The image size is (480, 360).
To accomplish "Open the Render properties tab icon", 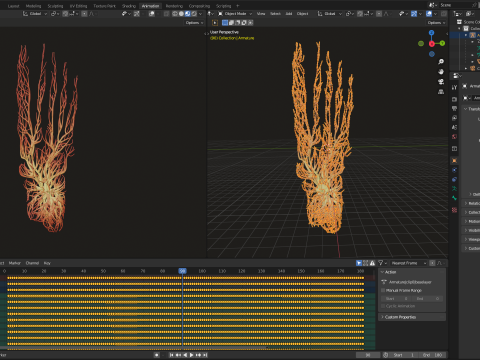I will 454,99.
